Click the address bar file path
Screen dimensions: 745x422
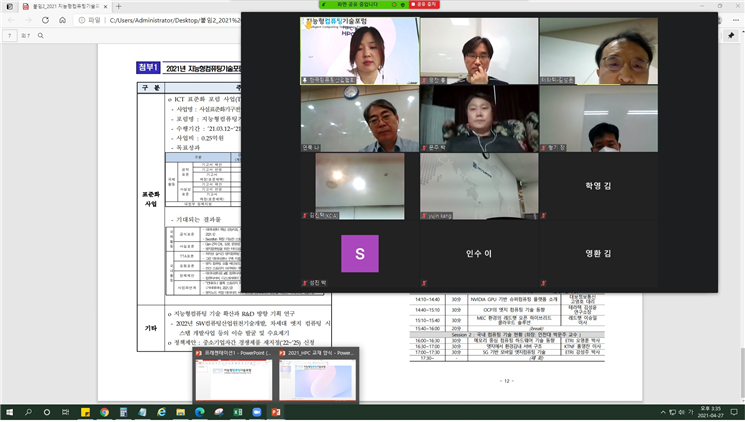175,20
